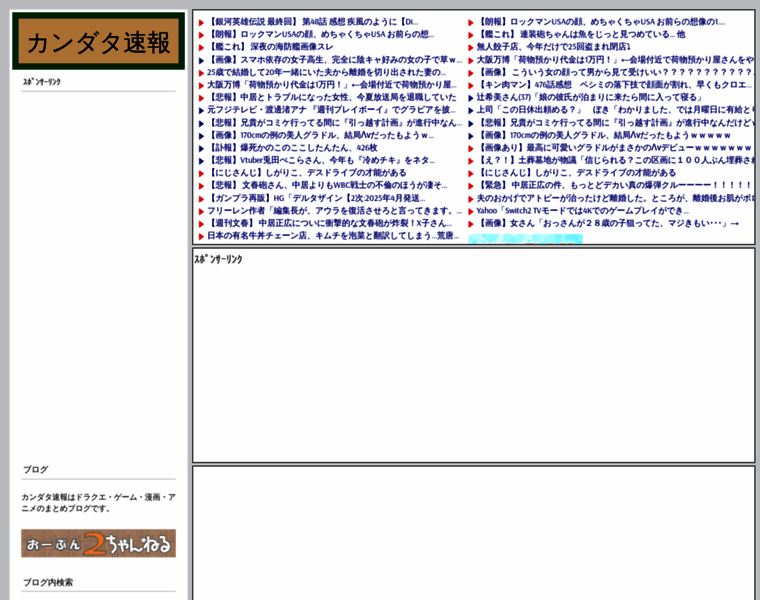Open 【週刊文春】中居正広についに衝撃的 headline
Screen dimensions: 760x600
tap(330, 223)
